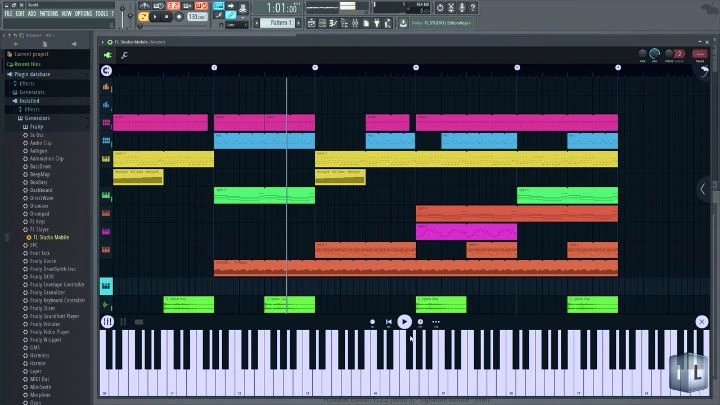Click the Pattern 1 selector
This screenshot has width=720, height=405.
(x=278, y=22)
